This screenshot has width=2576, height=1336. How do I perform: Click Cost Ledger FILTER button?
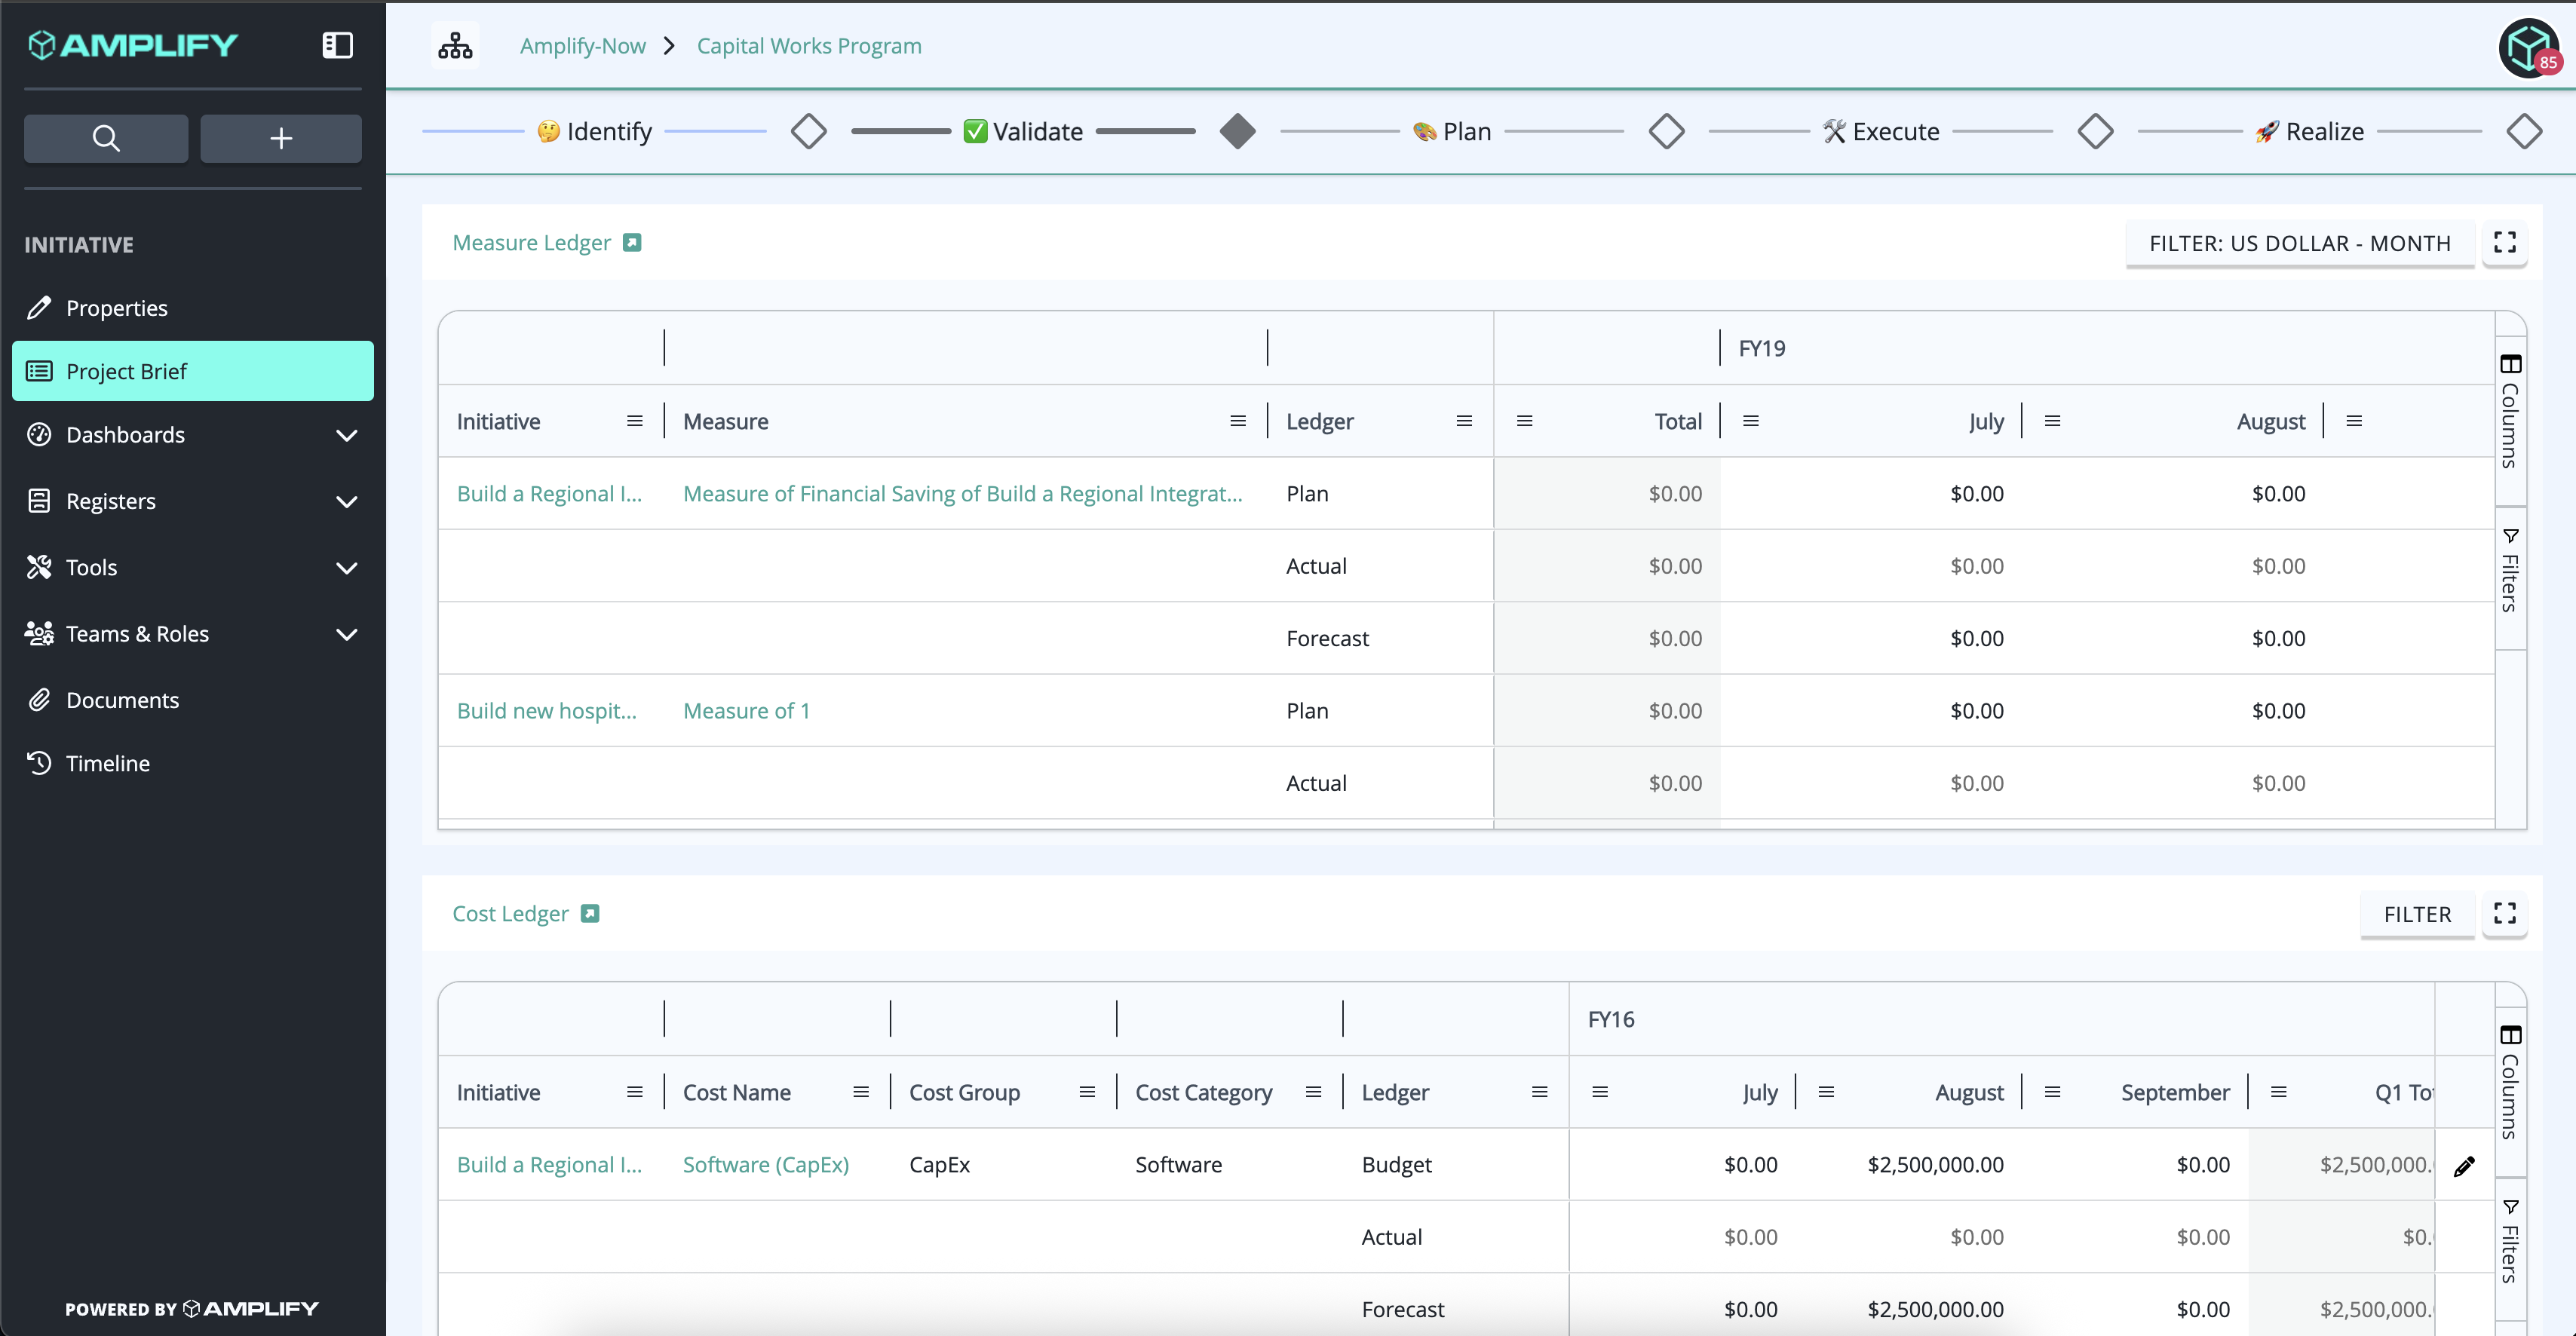pos(2417,914)
